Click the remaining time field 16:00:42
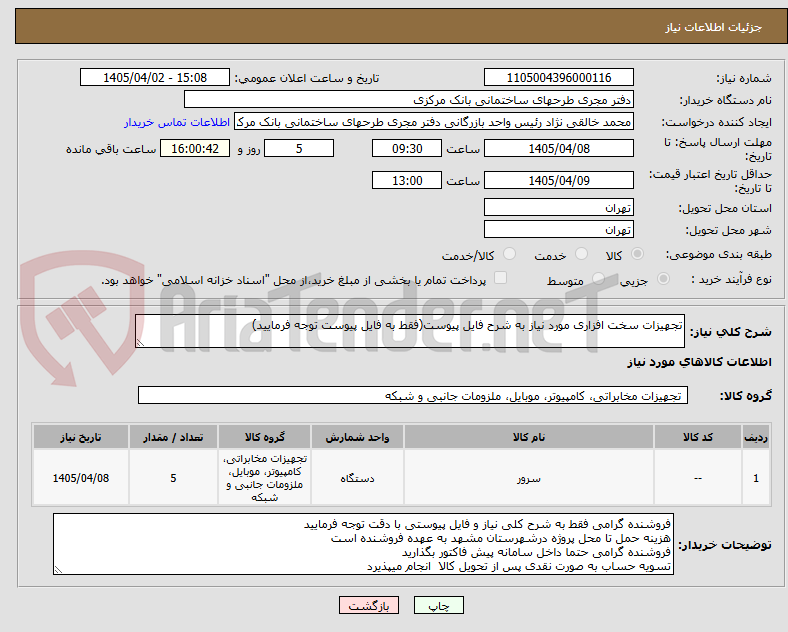Viewport: 788px width, 632px height. coord(195,149)
